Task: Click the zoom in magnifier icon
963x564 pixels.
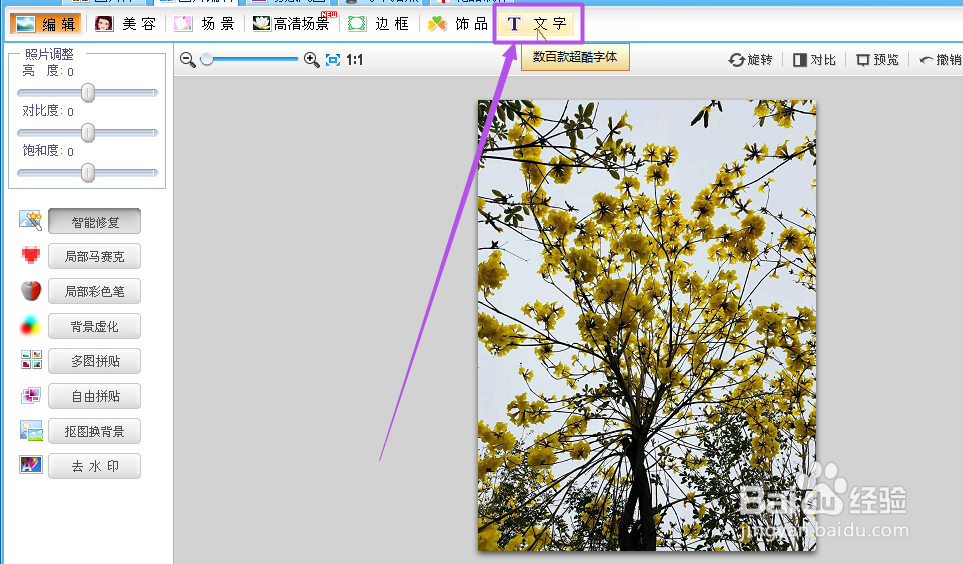Action: pos(311,60)
